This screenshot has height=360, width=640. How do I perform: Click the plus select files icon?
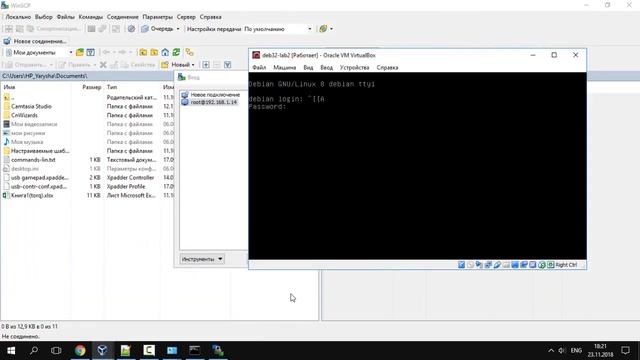[x=206, y=64]
